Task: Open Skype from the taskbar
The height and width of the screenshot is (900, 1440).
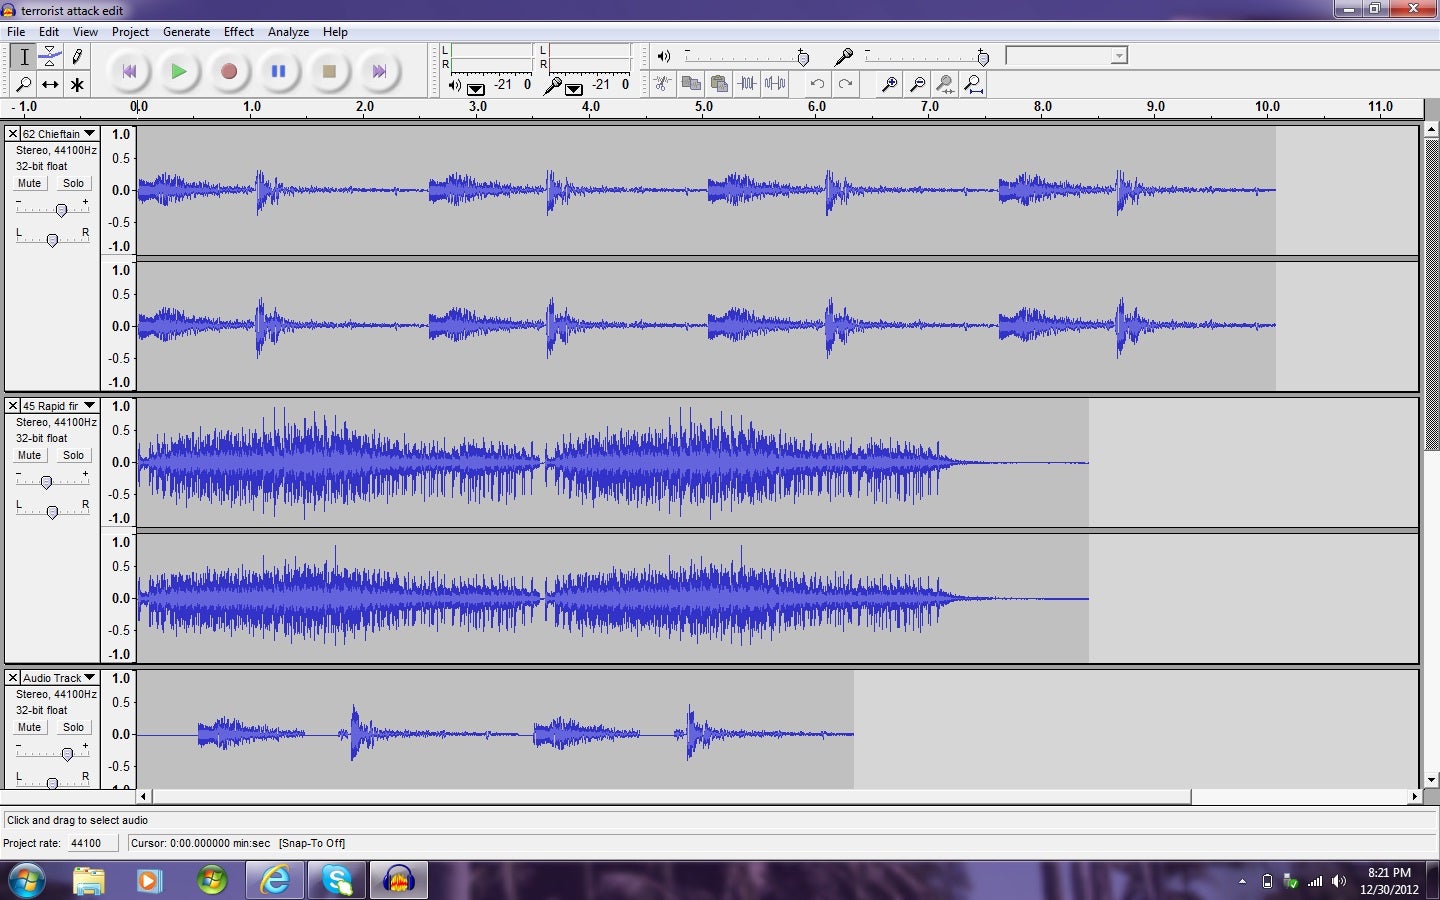Action: coord(337,881)
